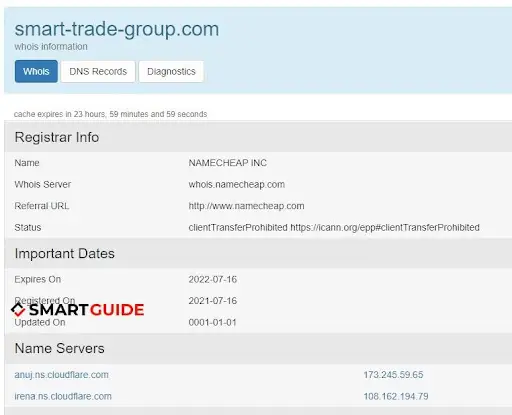Click the 2021-07-16 registration date

tap(213, 301)
